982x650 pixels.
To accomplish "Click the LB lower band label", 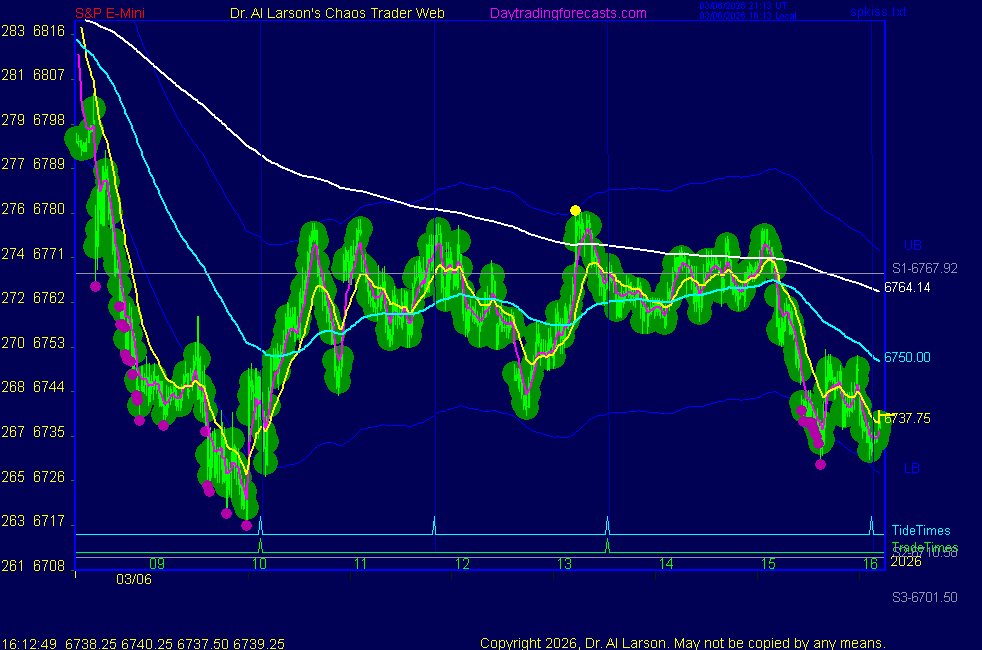I will tap(912, 468).
